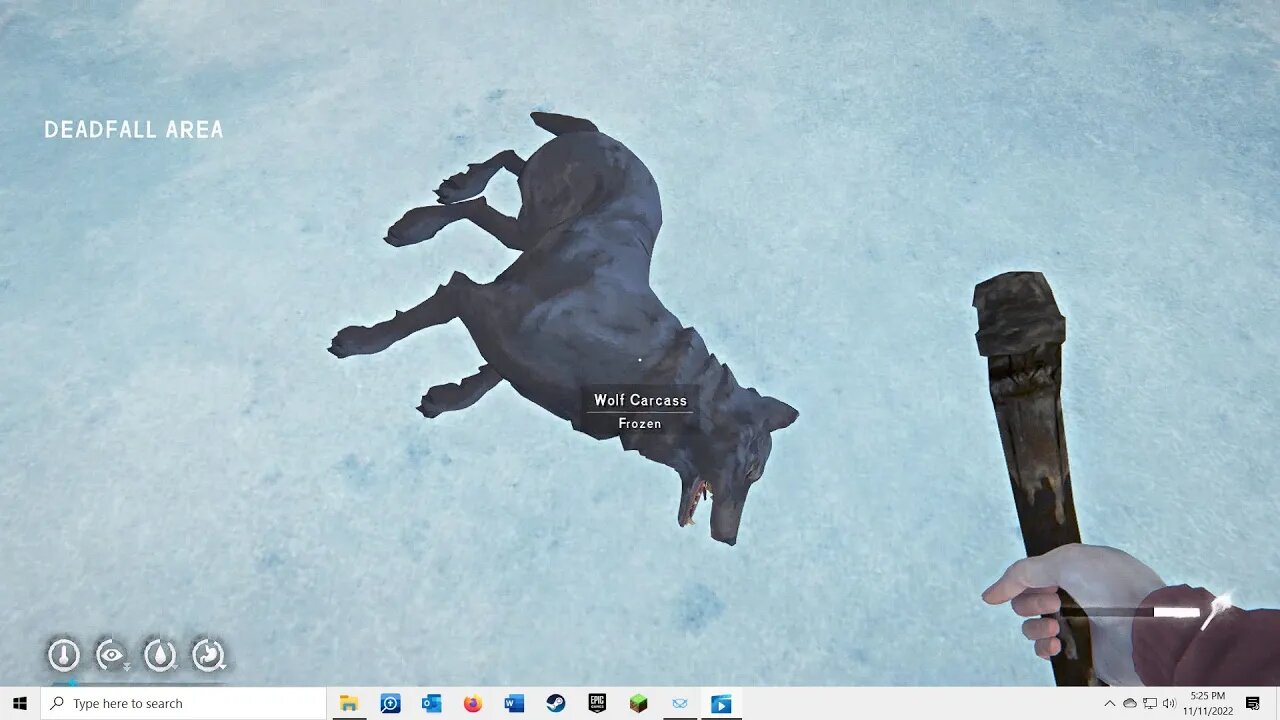Click the thirst water-drop status icon
This screenshot has width=1280, height=720.
coord(160,655)
